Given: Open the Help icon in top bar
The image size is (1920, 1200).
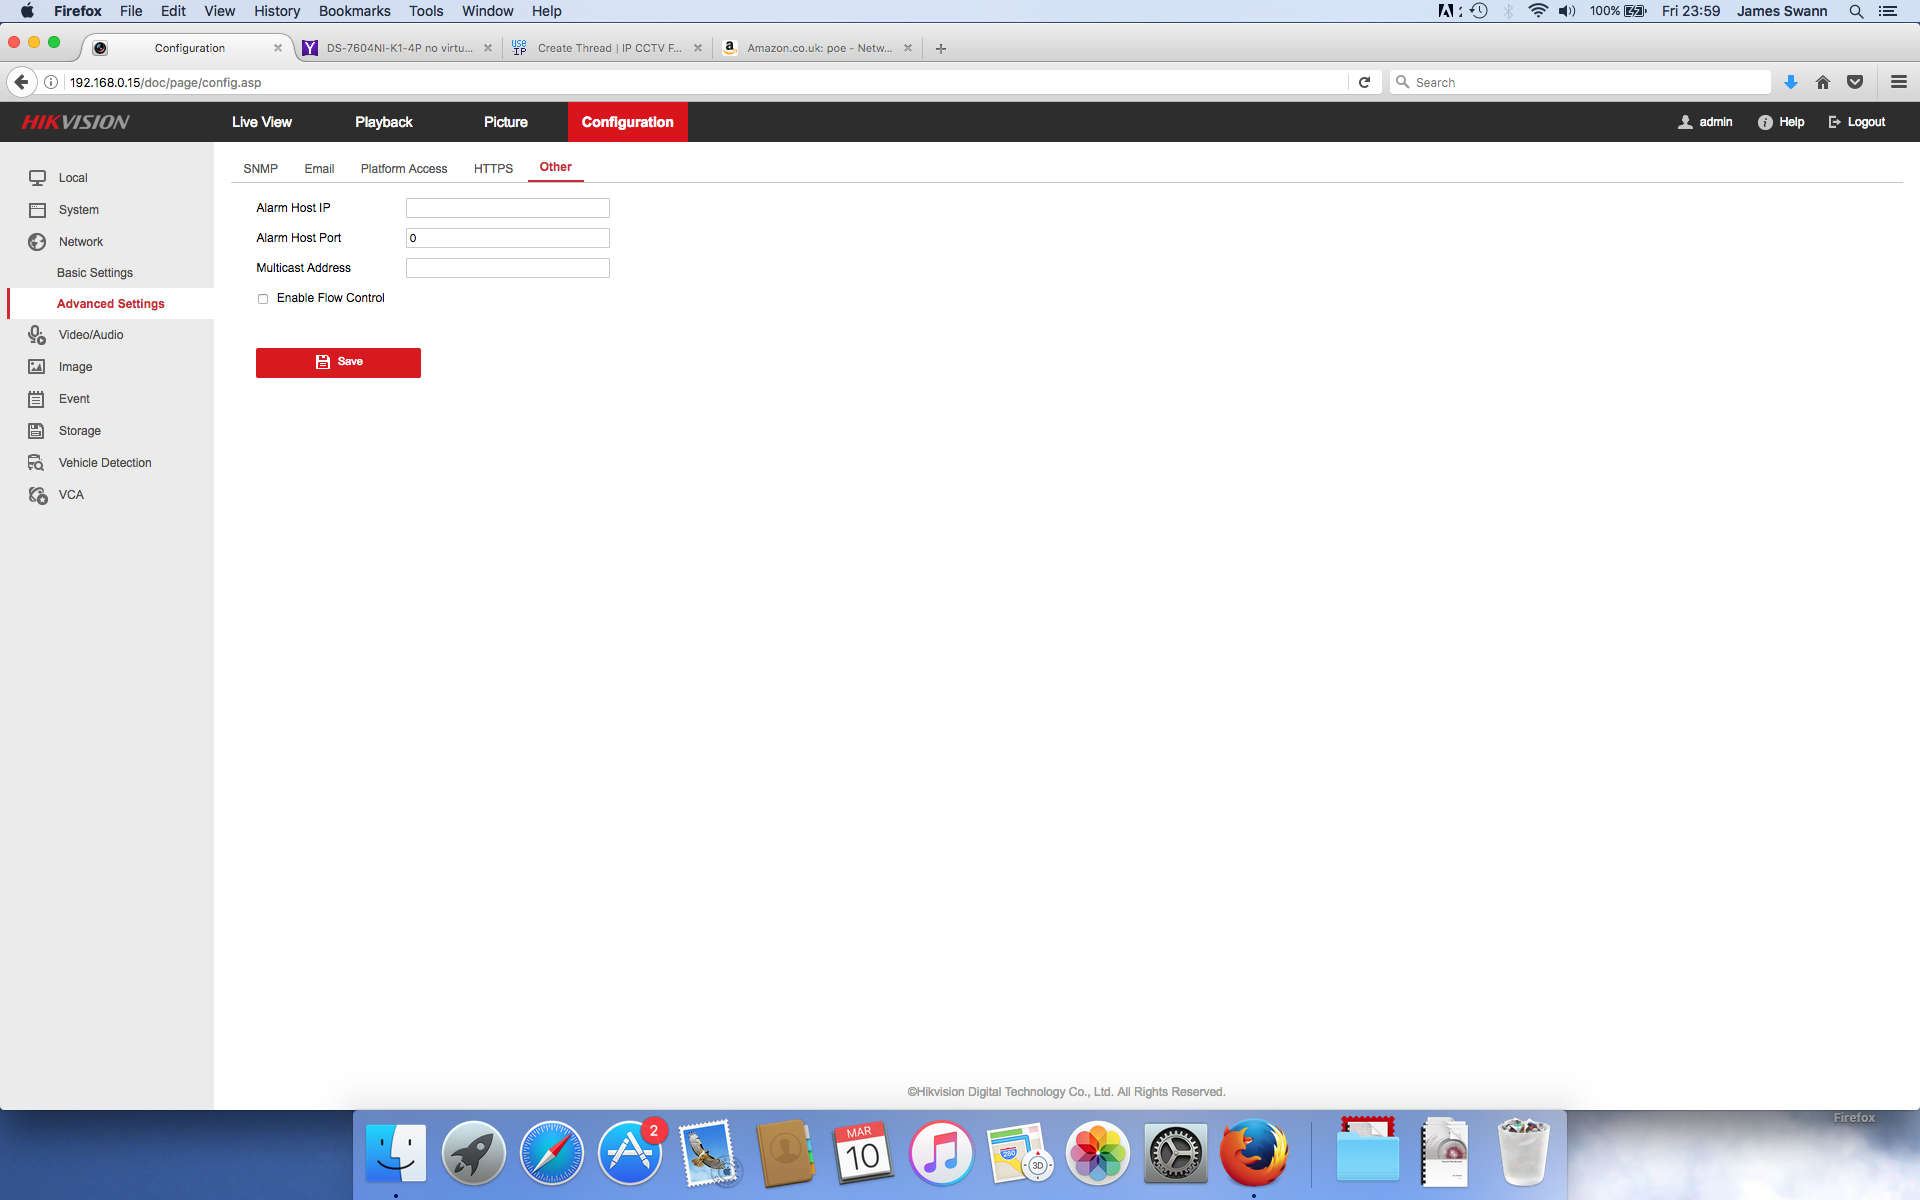Looking at the screenshot, I should (1763, 121).
